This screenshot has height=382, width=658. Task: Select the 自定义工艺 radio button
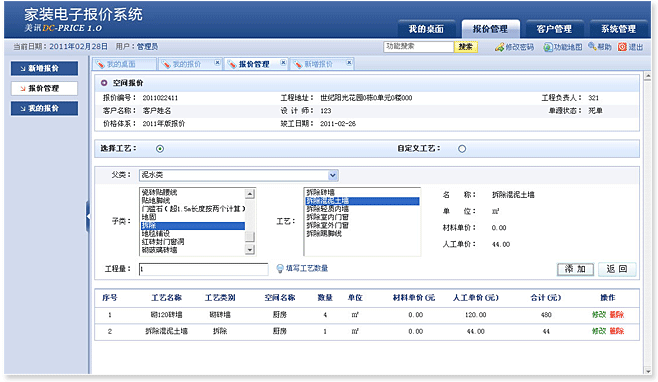pos(462,149)
